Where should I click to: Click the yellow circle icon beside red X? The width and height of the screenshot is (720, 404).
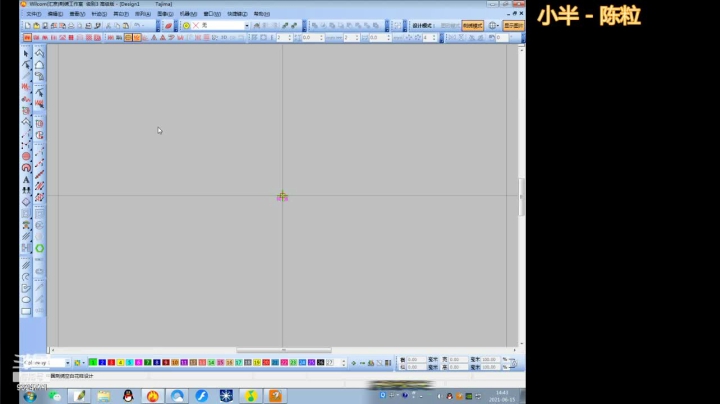click(x=186, y=26)
